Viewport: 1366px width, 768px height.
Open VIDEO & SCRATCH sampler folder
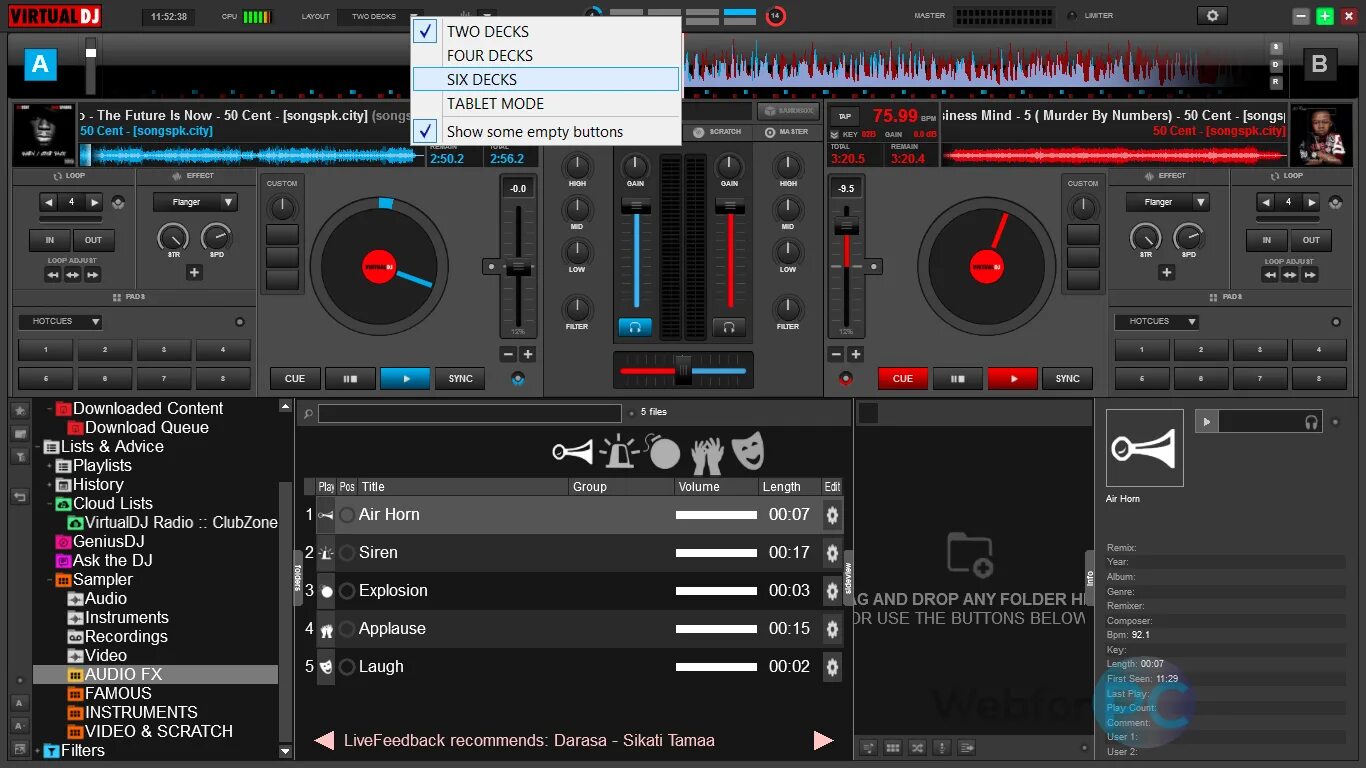tap(159, 732)
